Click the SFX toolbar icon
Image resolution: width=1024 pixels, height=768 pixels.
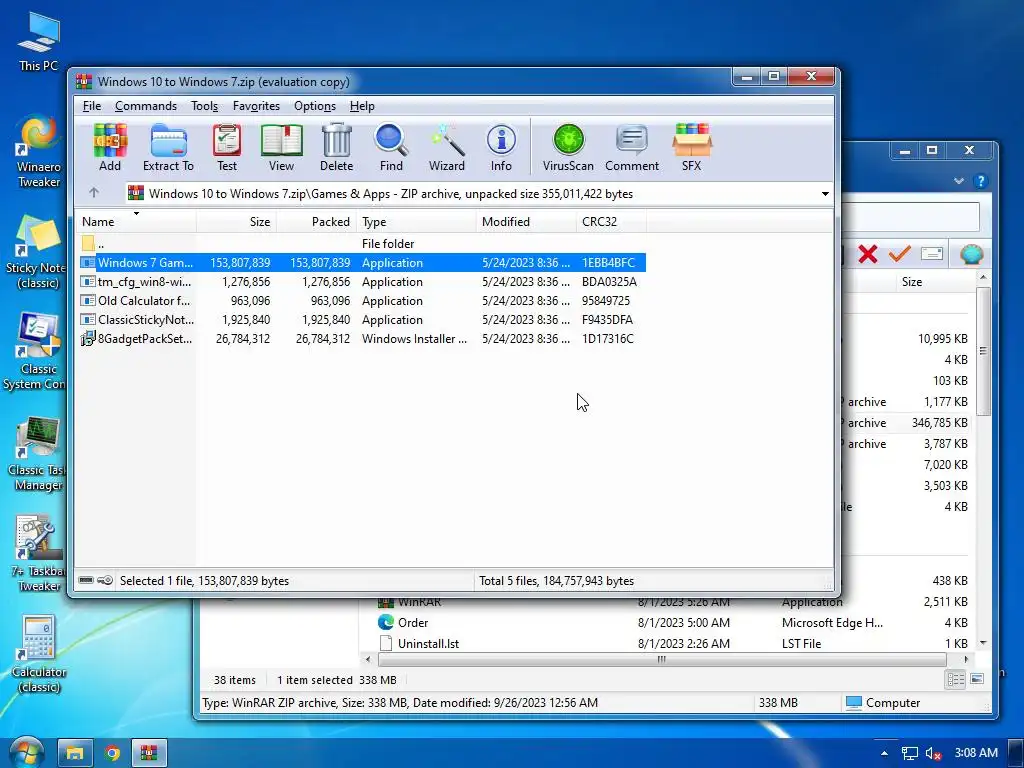pos(692,148)
